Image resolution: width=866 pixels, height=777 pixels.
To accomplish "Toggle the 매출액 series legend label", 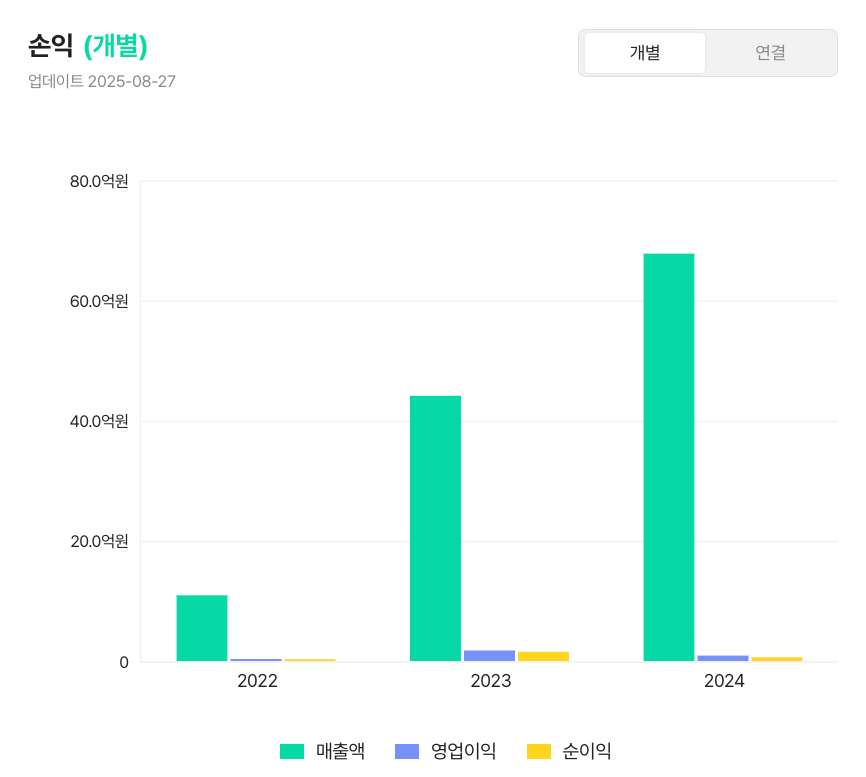I will (340, 751).
